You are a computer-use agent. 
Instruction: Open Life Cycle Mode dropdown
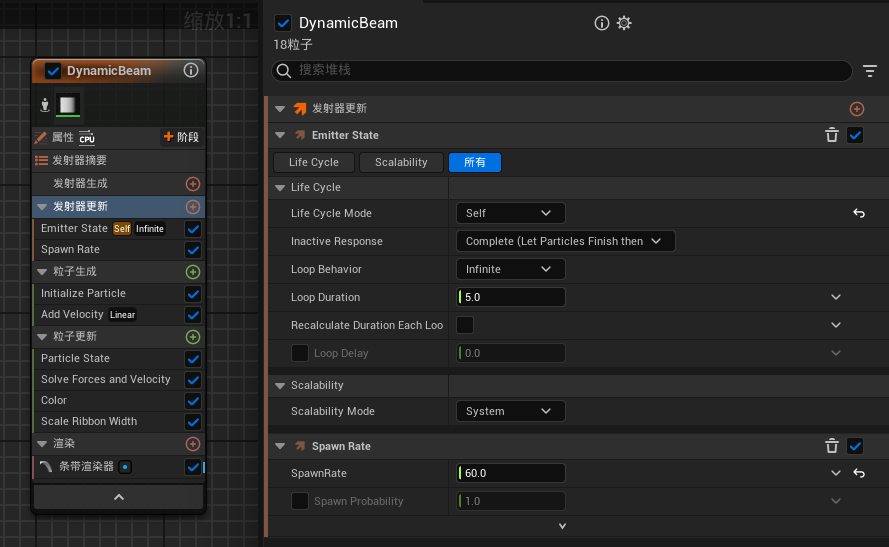pyautogui.click(x=511, y=213)
